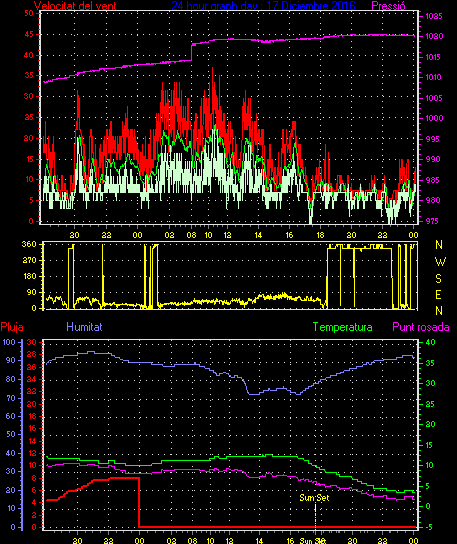Click the 'N' compass label beside the 360 line
457x544 pixels.
click(x=439, y=245)
